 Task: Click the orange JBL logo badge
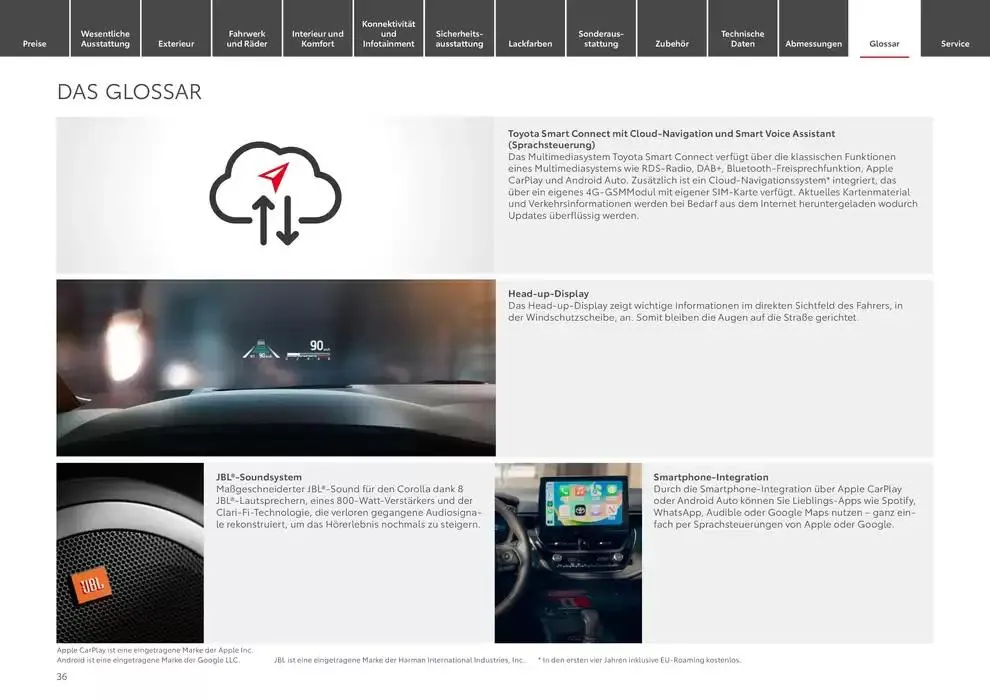point(92,585)
